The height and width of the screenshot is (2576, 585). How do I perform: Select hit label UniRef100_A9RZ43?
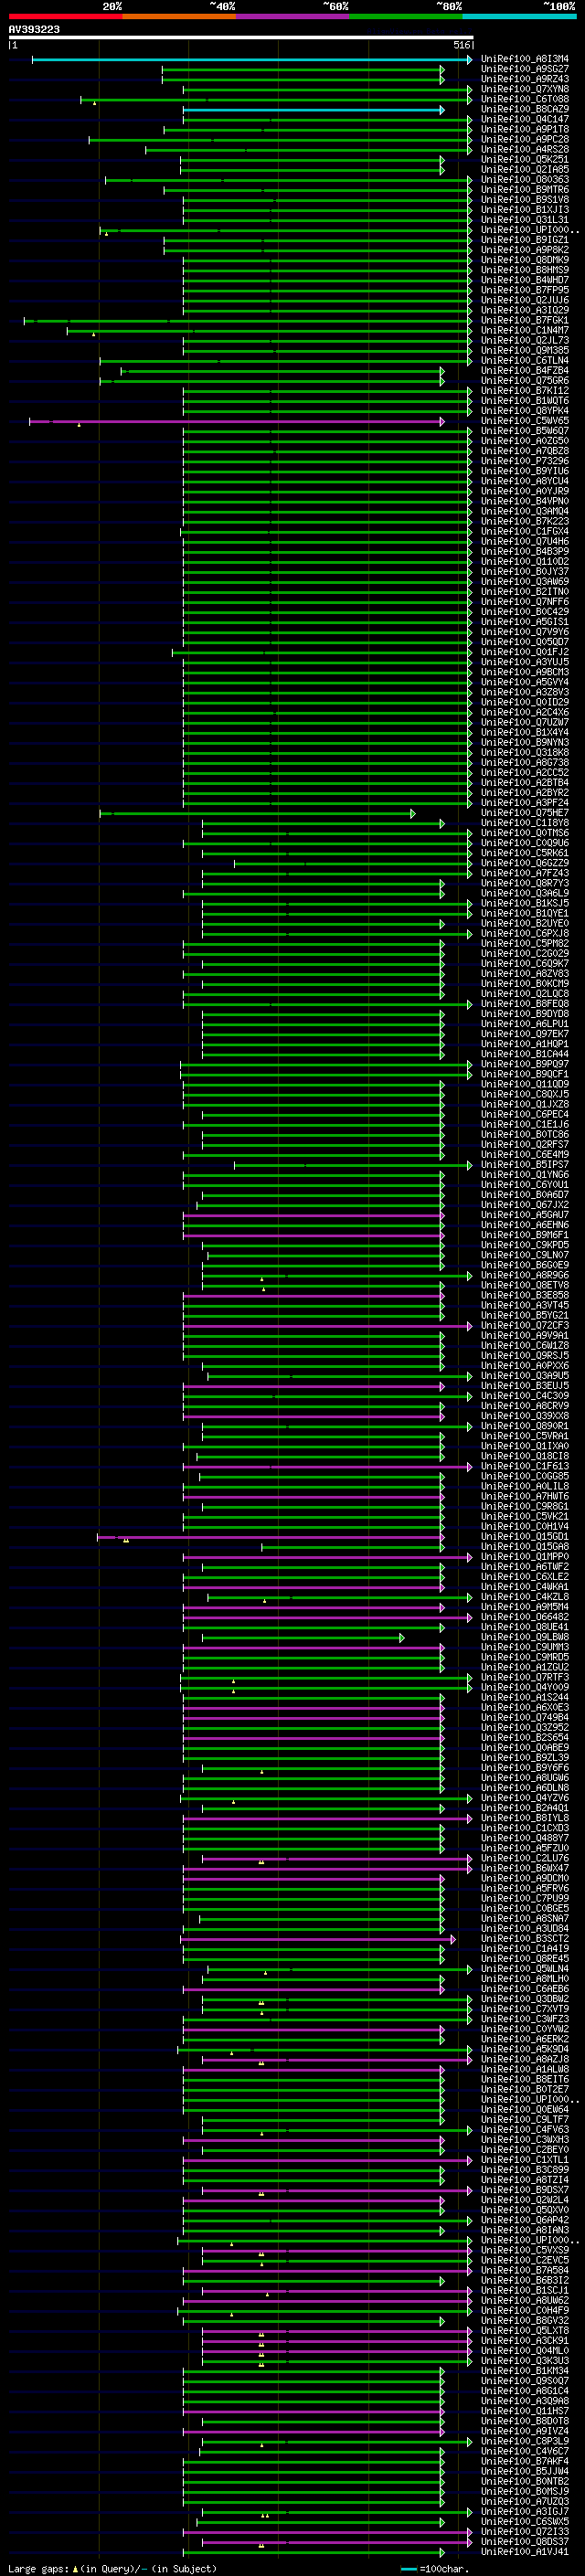pyautogui.click(x=525, y=79)
